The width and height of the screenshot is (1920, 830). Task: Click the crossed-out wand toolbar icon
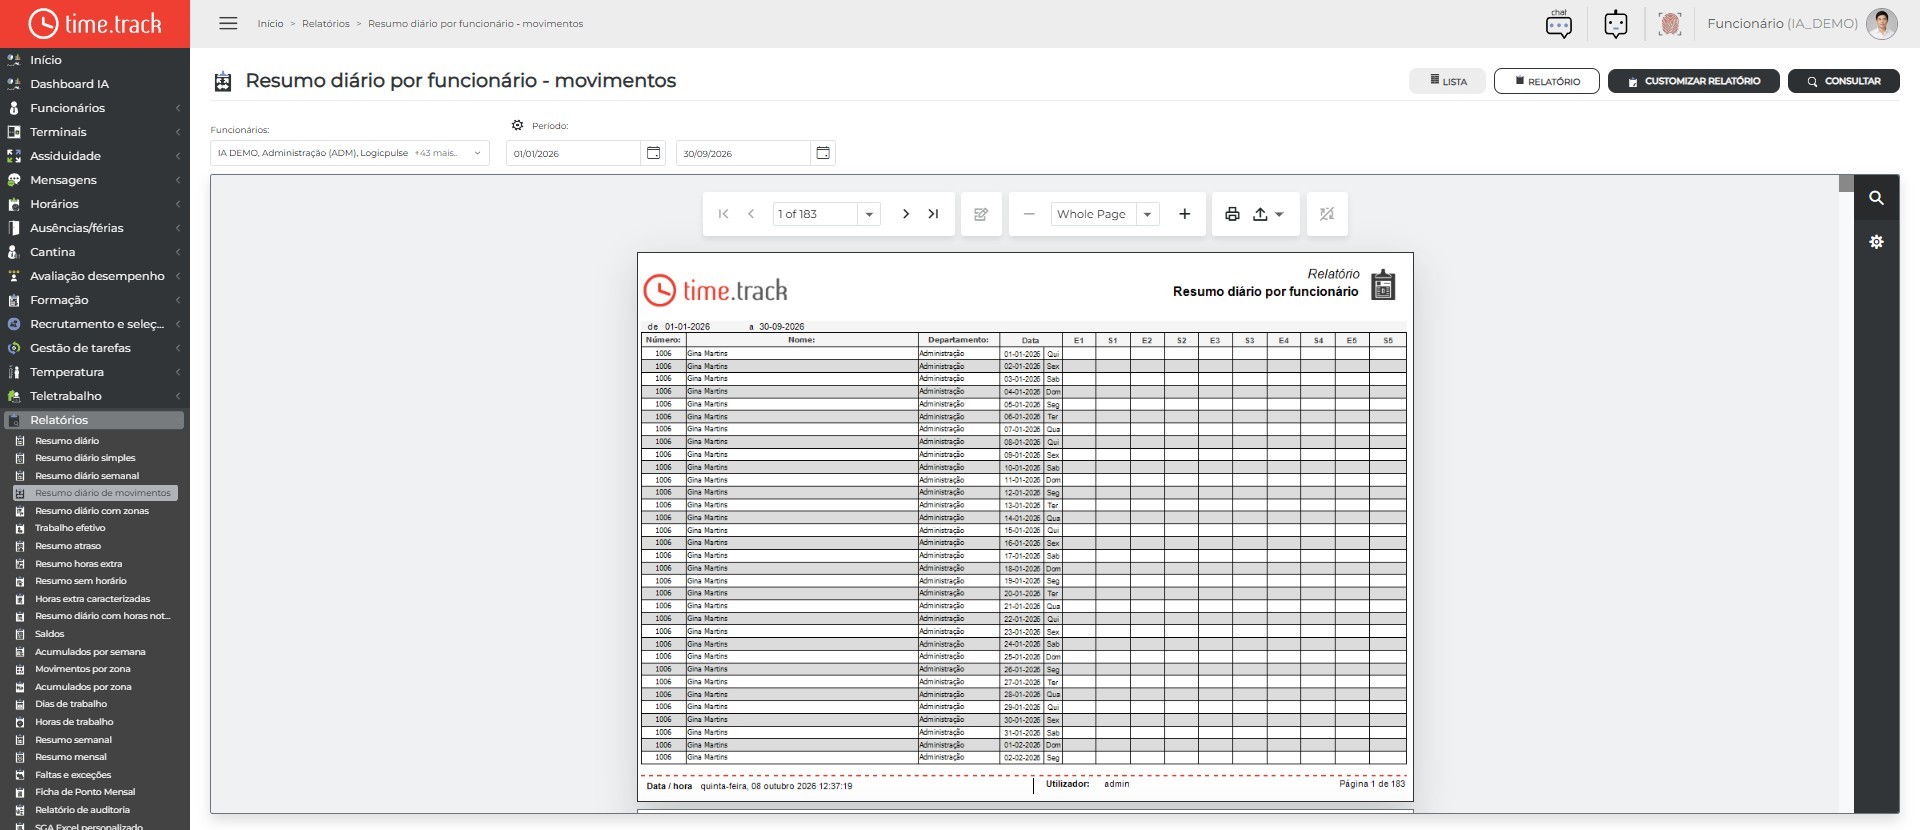pyautogui.click(x=1327, y=214)
